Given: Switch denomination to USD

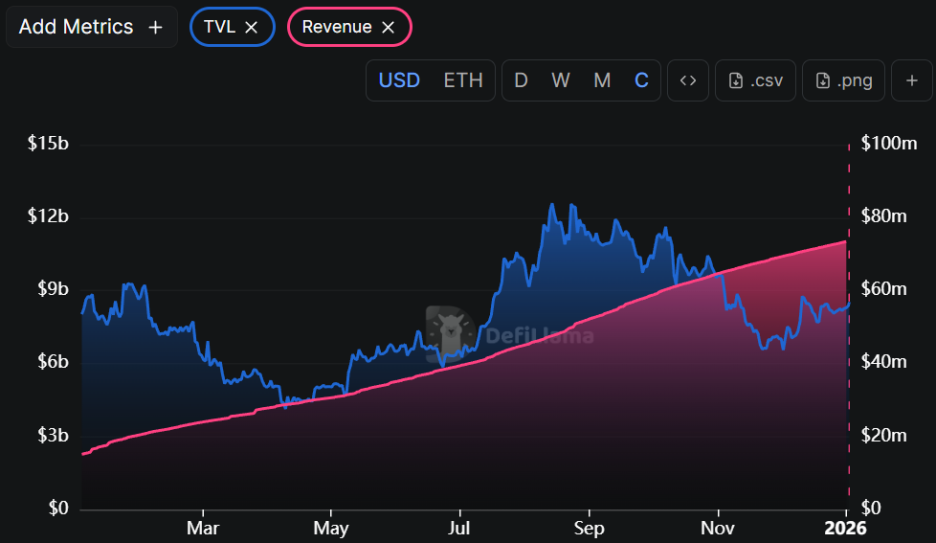Looking at the screenshot, I should pos(399,81).
